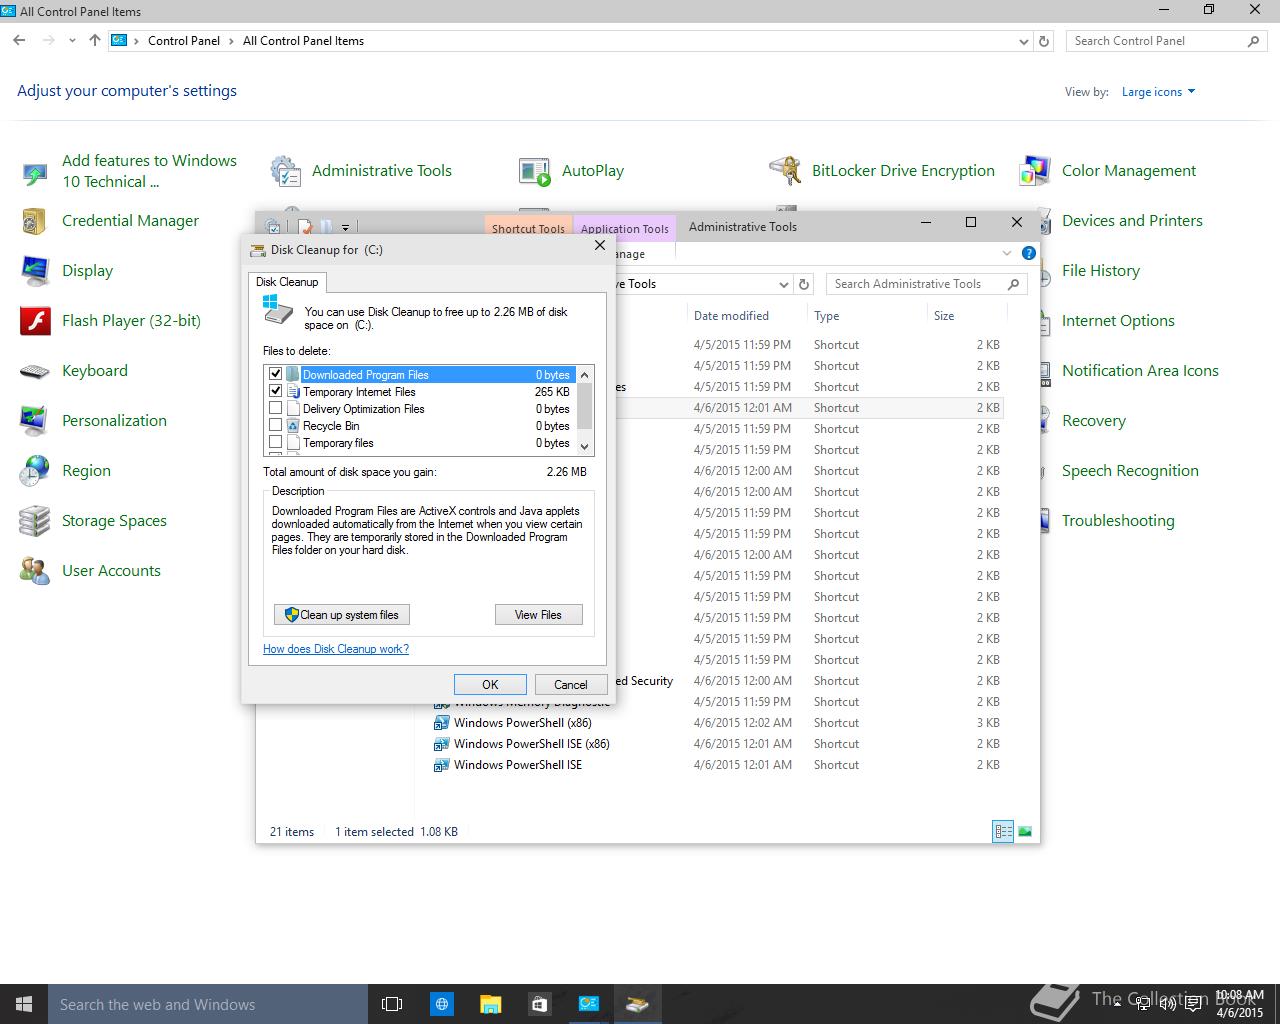Check the Temporary files checkbox
Viewport: 1280px width, 1024px height.
276,442
